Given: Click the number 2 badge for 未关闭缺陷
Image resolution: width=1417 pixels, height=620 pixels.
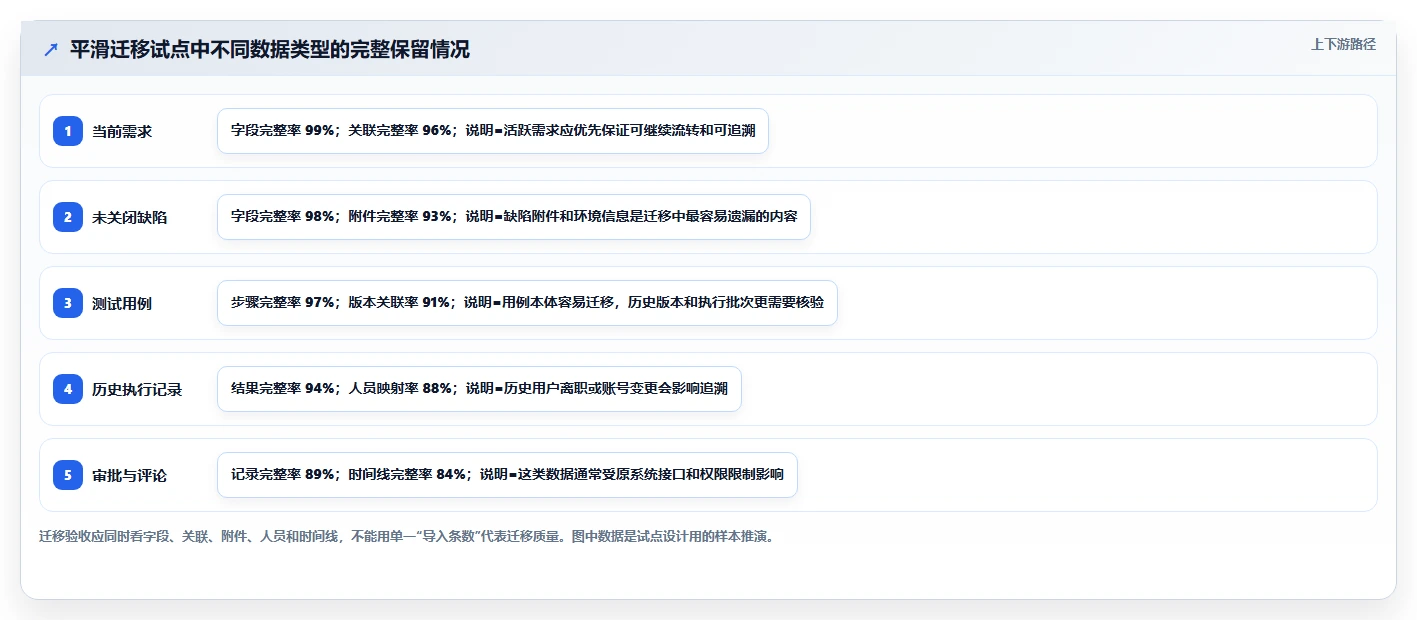Looking at the screenshot, I should pos(68,217).
